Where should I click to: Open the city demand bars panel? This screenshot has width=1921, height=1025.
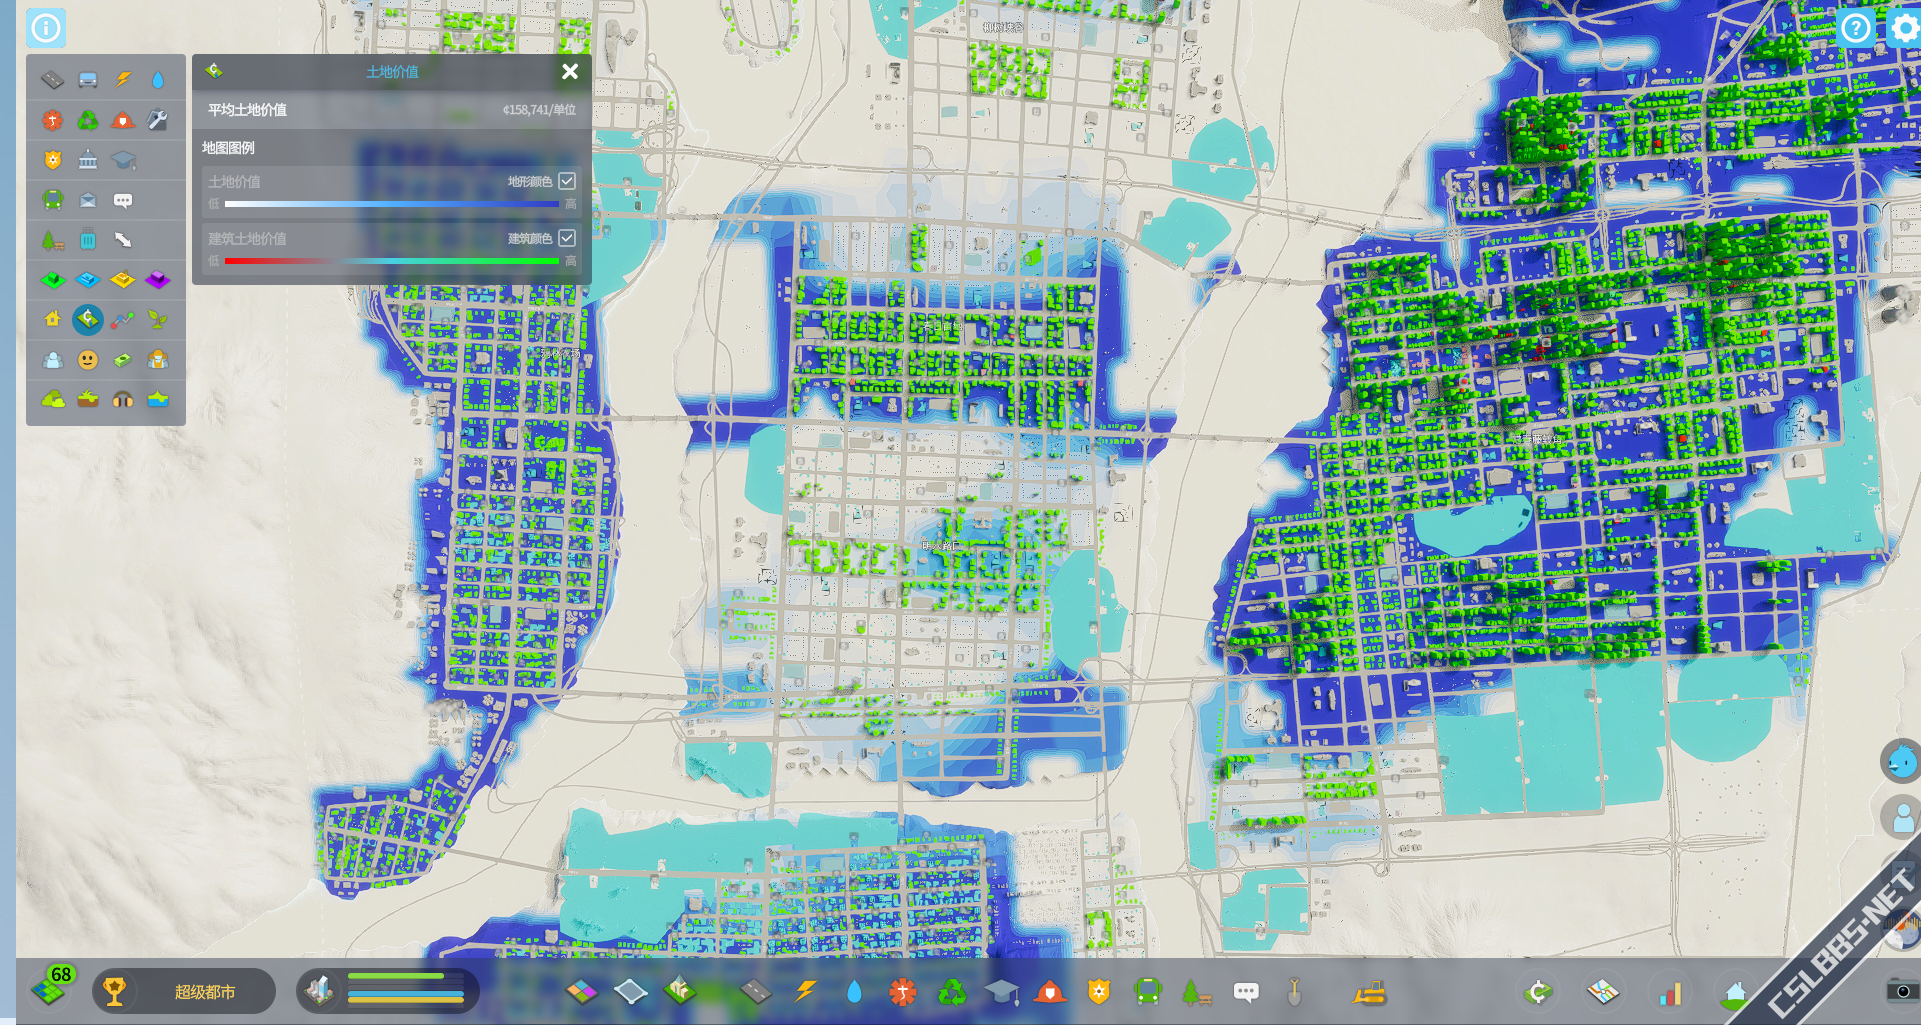coord(388,991)
